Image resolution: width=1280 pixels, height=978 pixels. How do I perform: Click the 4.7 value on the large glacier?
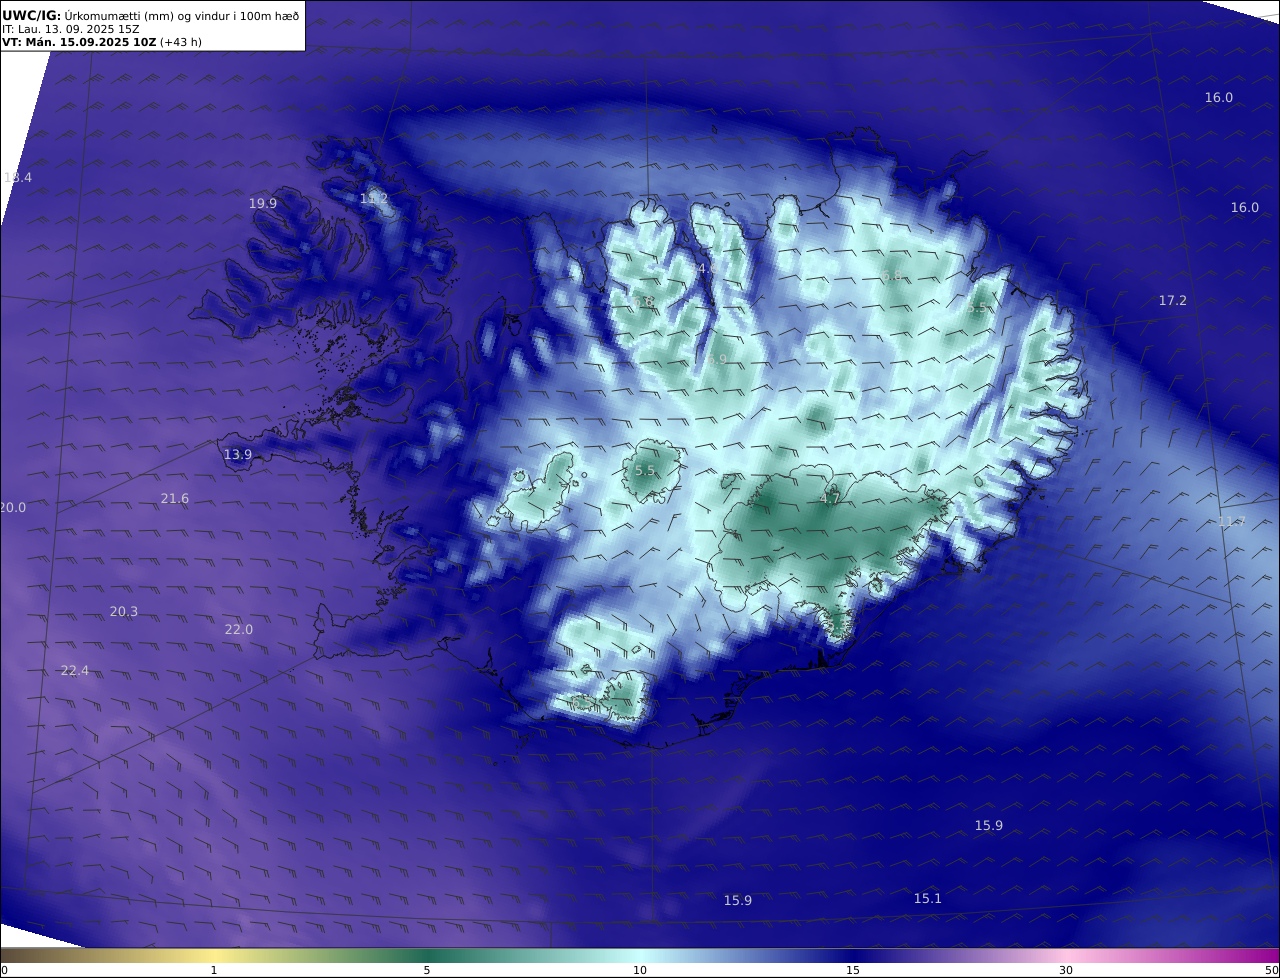coord(830,498)
